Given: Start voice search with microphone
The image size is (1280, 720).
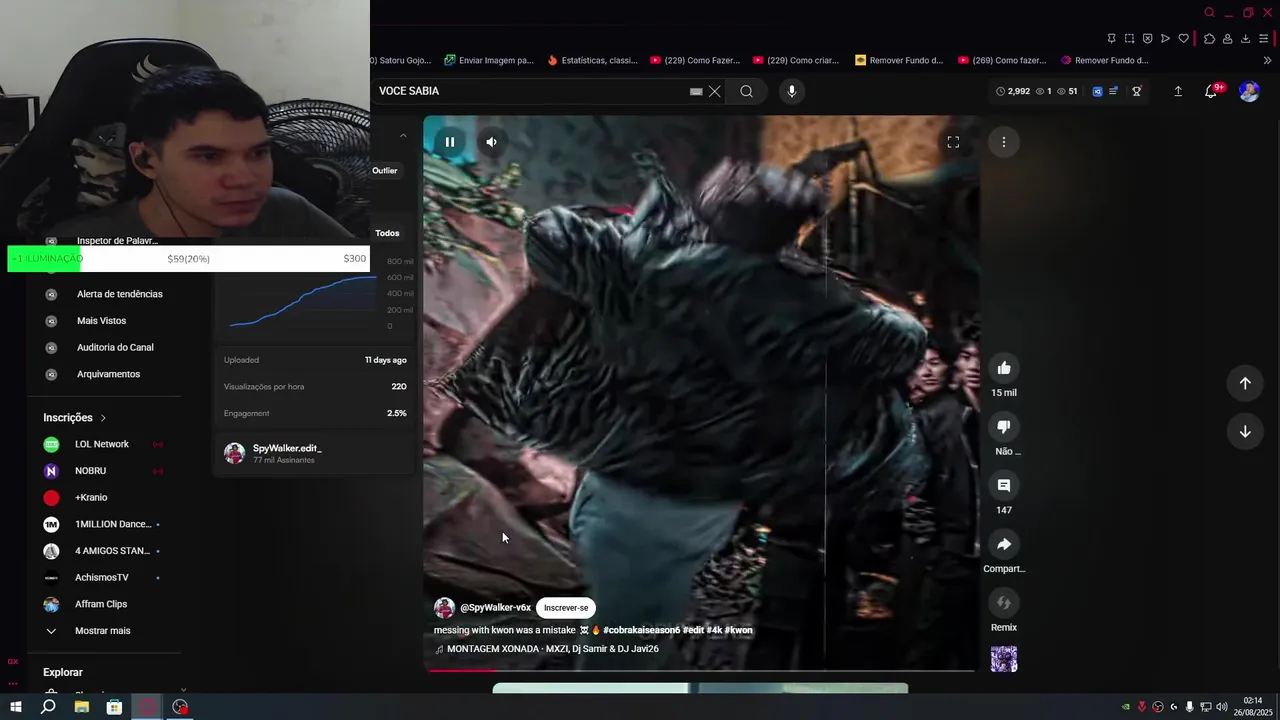Looking at the screenshot, I should 791,91.
